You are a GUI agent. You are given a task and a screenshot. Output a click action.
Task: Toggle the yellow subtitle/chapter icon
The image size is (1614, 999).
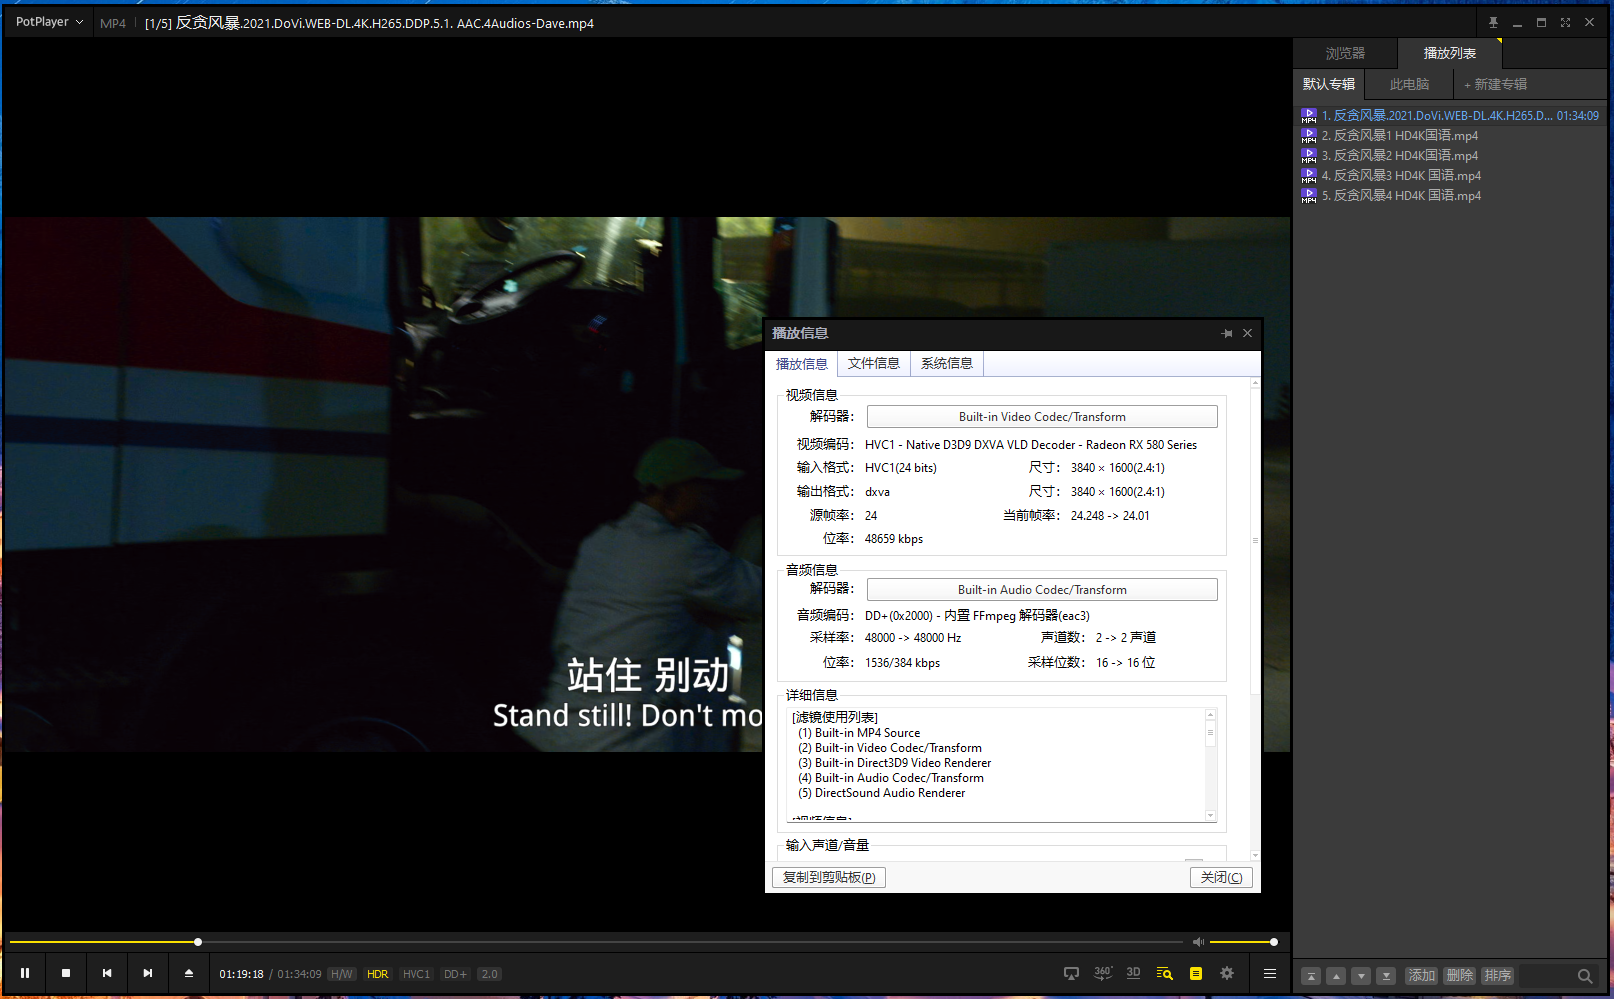coord(1196,973)
